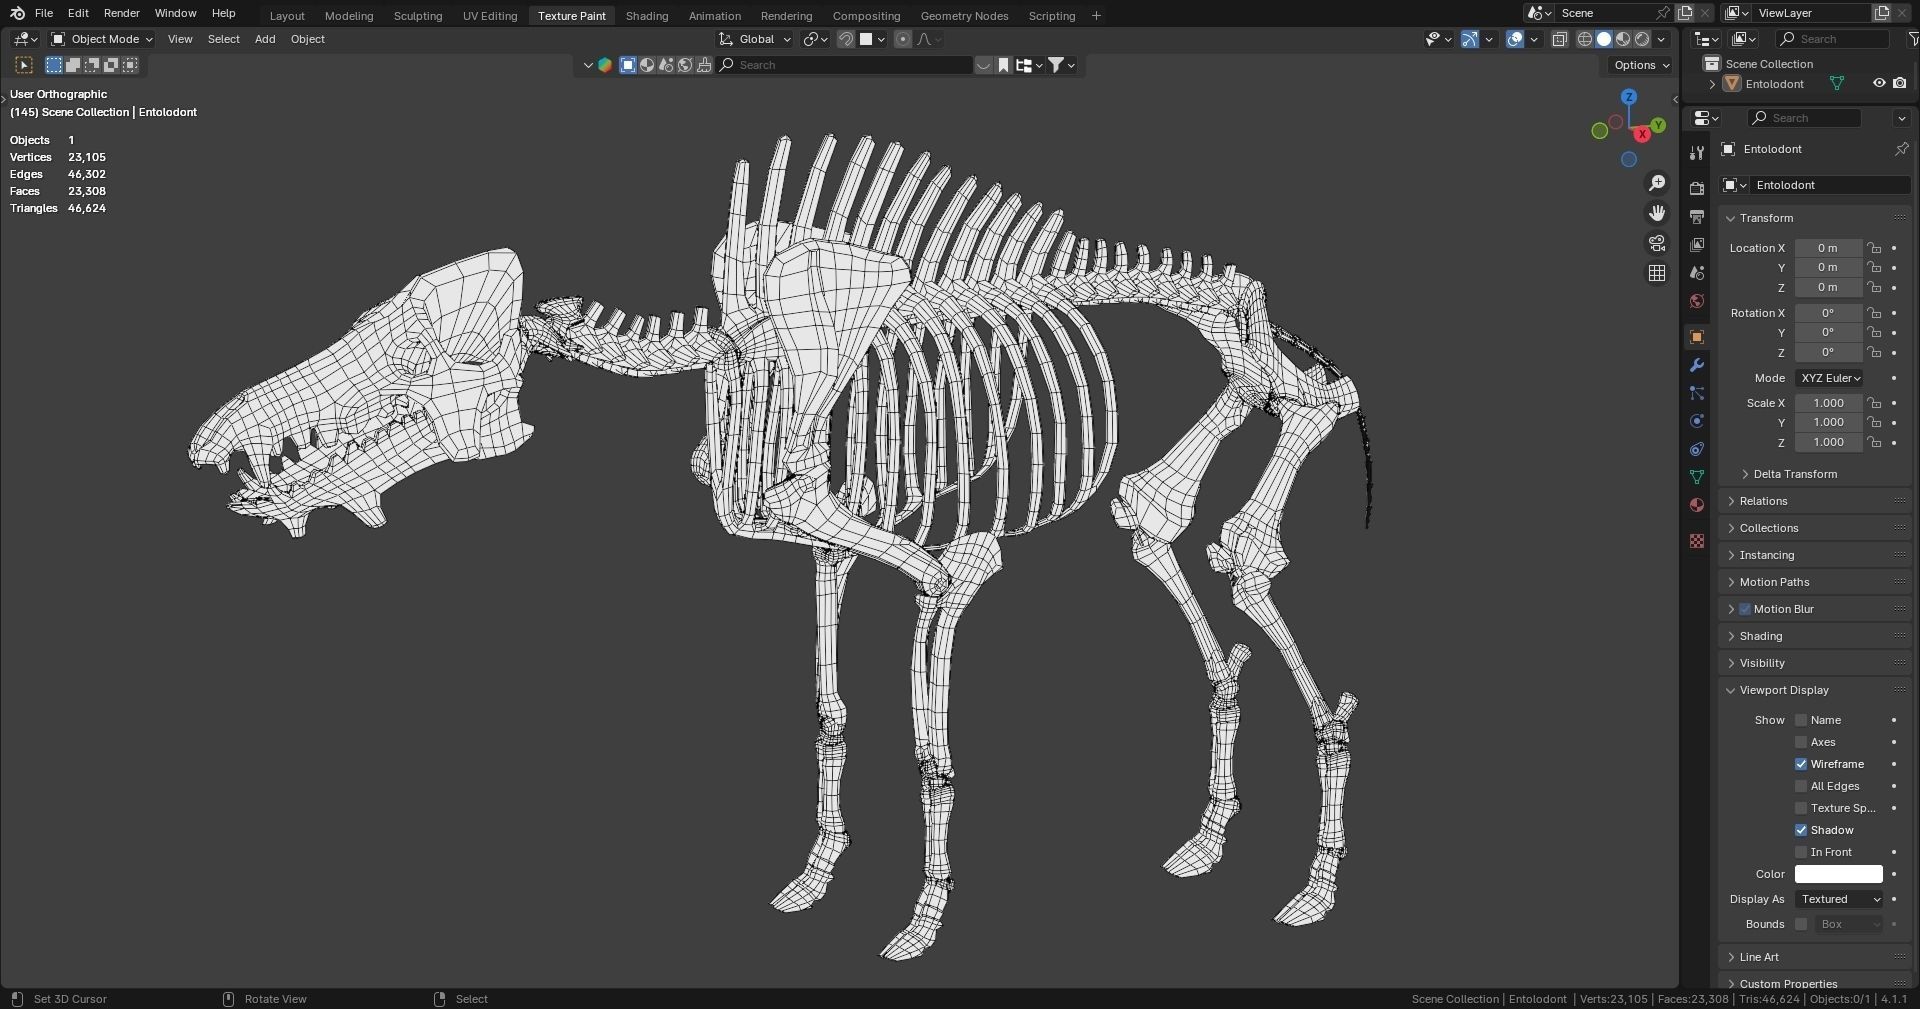Open the Particles properties tab
This screenshot has width=1920, height=1009.
(x=1696, y=393)
